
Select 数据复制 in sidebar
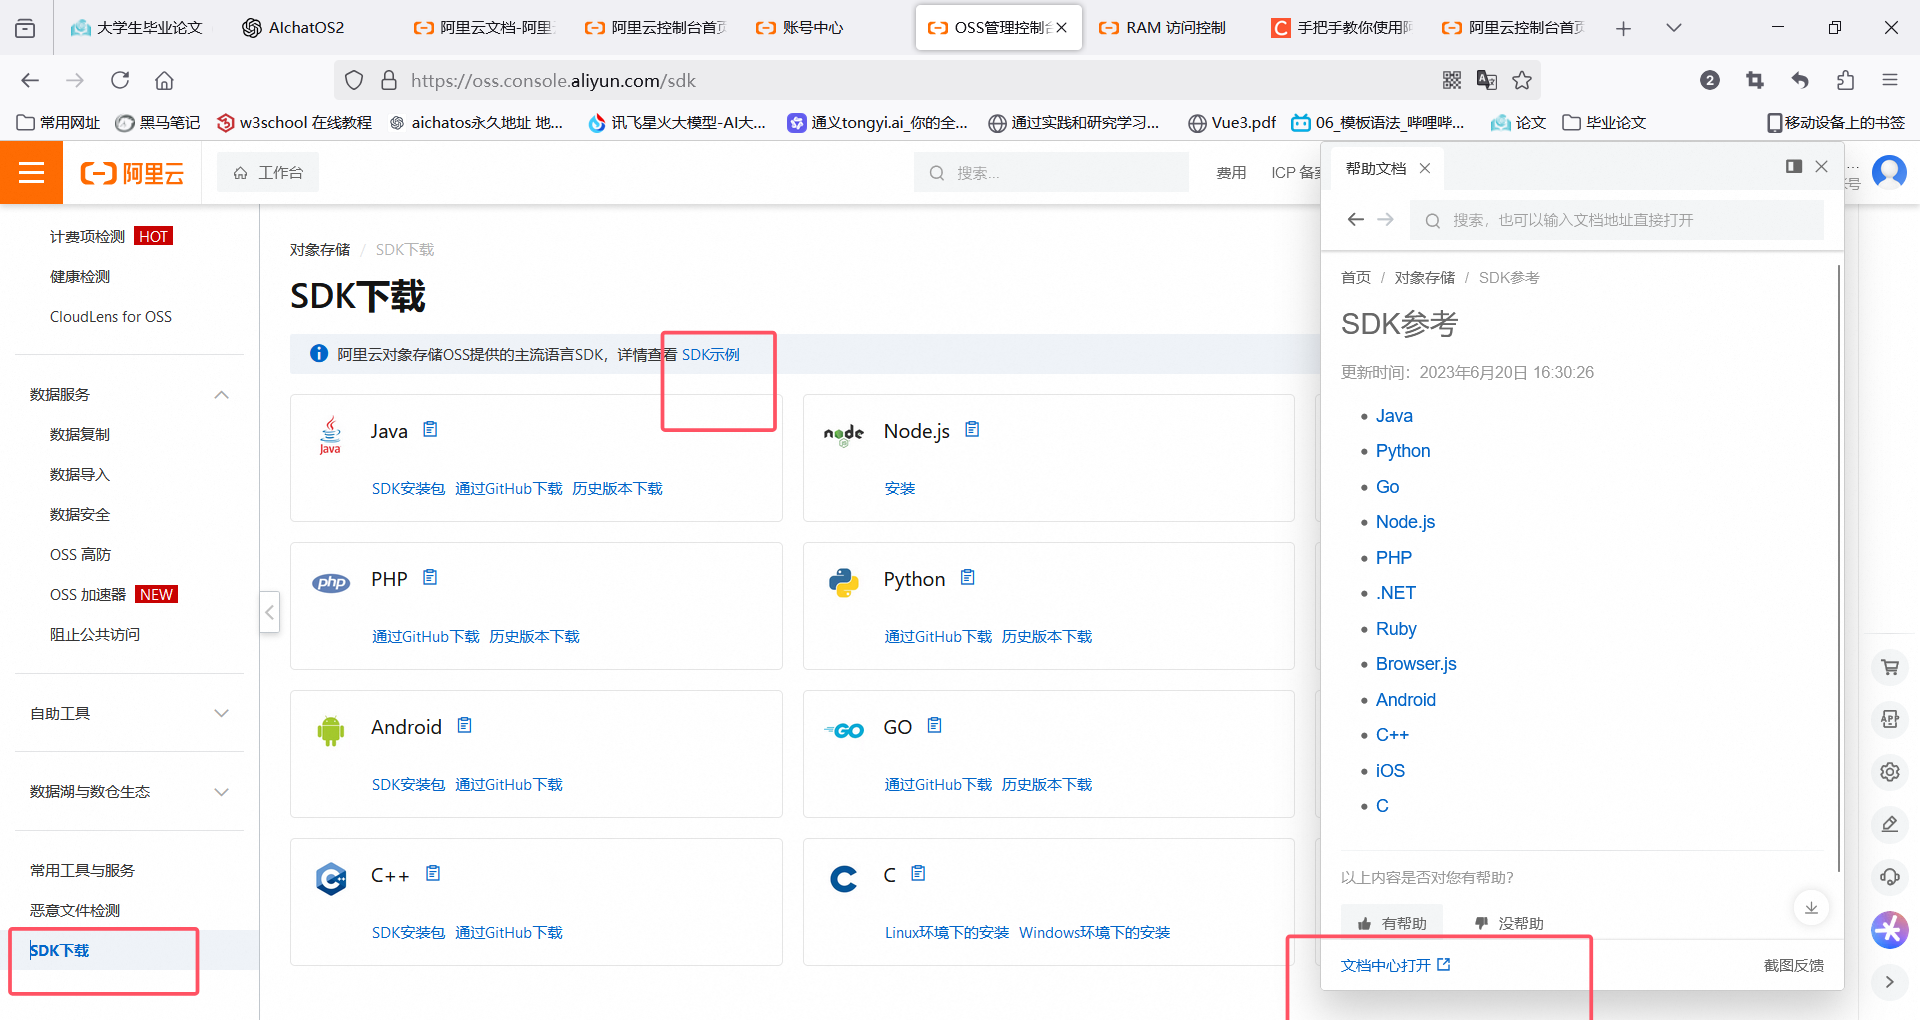(80, 435)
